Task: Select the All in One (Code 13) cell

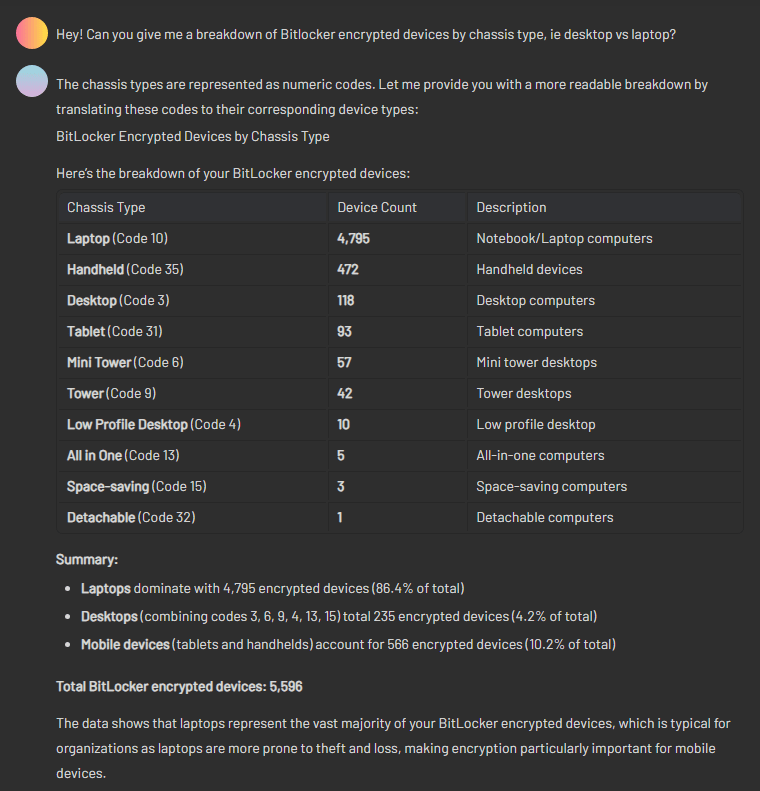Action: pos(122,455)
